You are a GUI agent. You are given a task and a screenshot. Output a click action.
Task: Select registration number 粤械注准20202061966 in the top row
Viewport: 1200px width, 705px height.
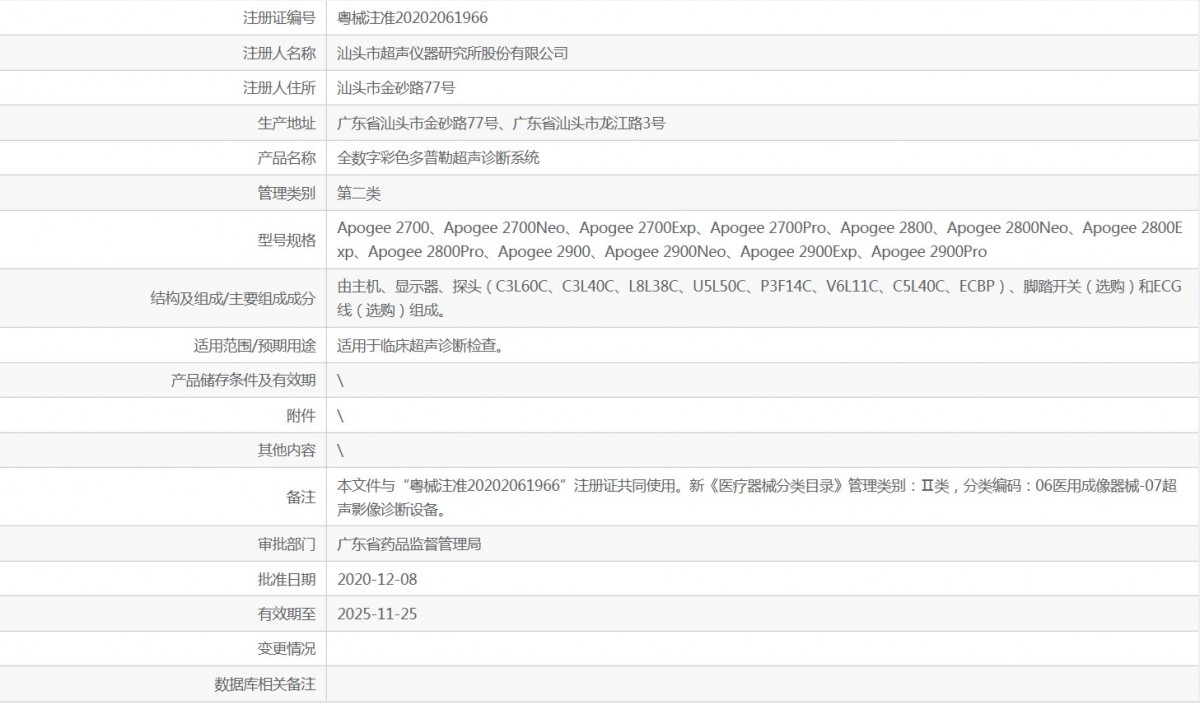413,17
